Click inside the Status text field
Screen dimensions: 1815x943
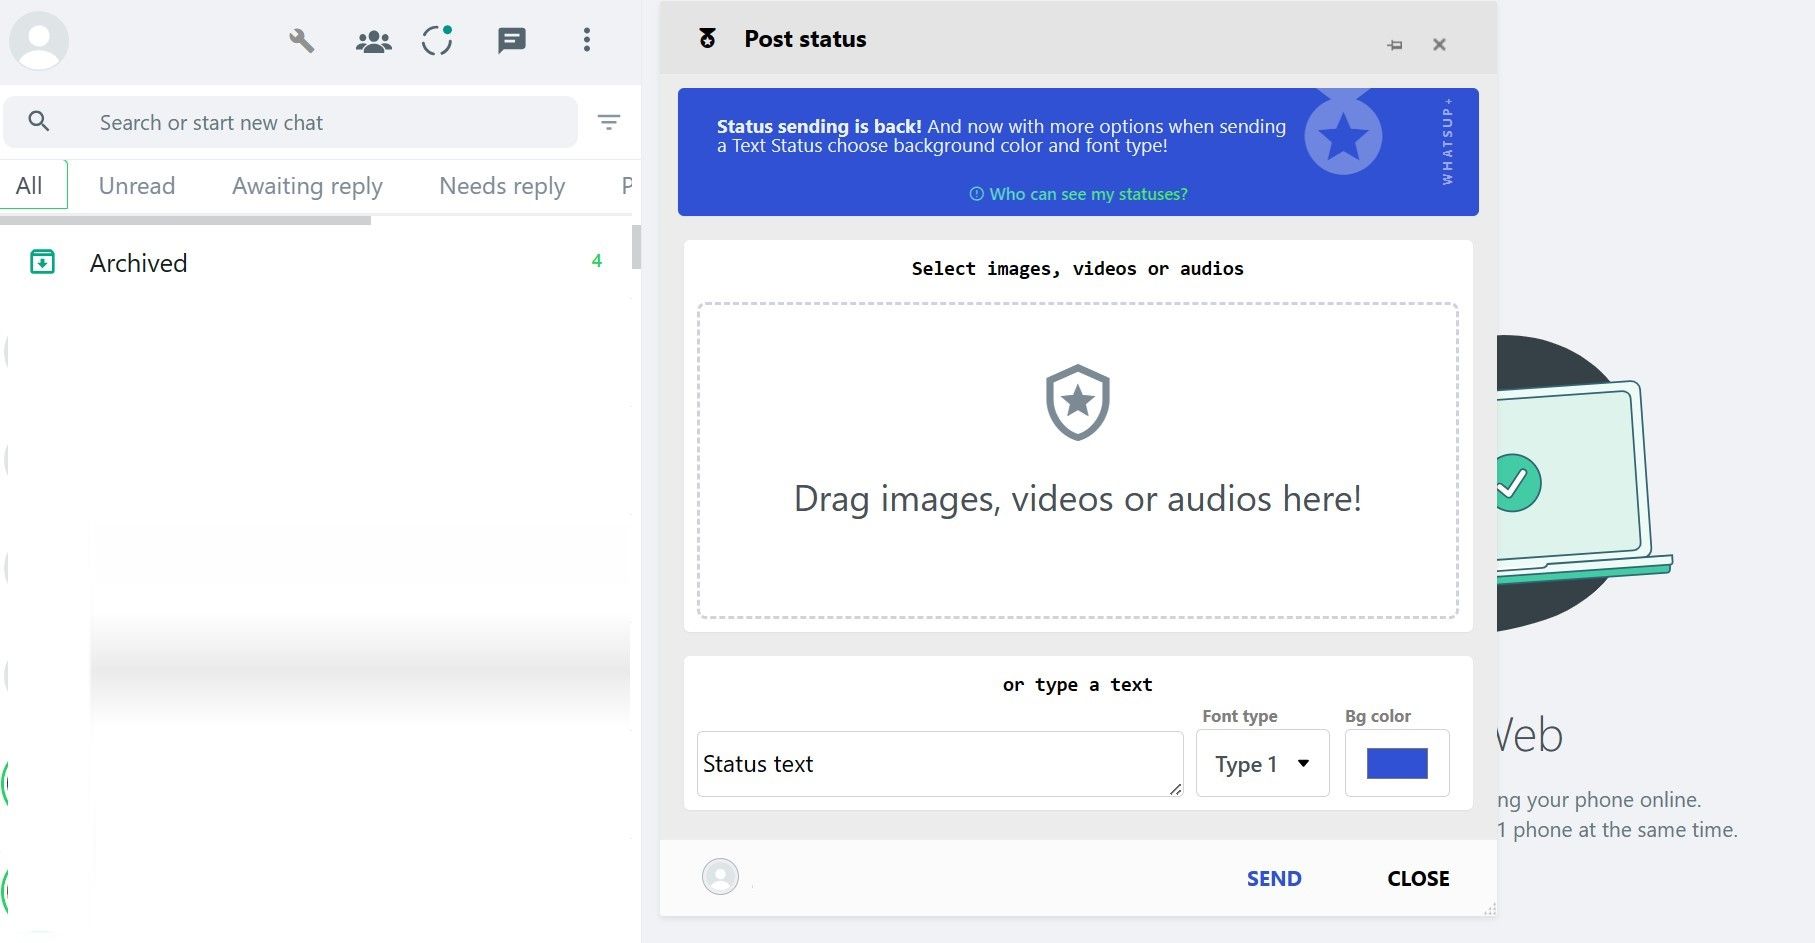(x=938, y=763)
